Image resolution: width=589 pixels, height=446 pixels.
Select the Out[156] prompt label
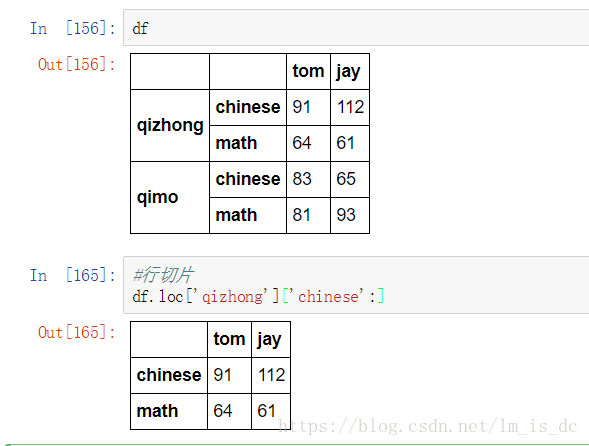[77, 64]
